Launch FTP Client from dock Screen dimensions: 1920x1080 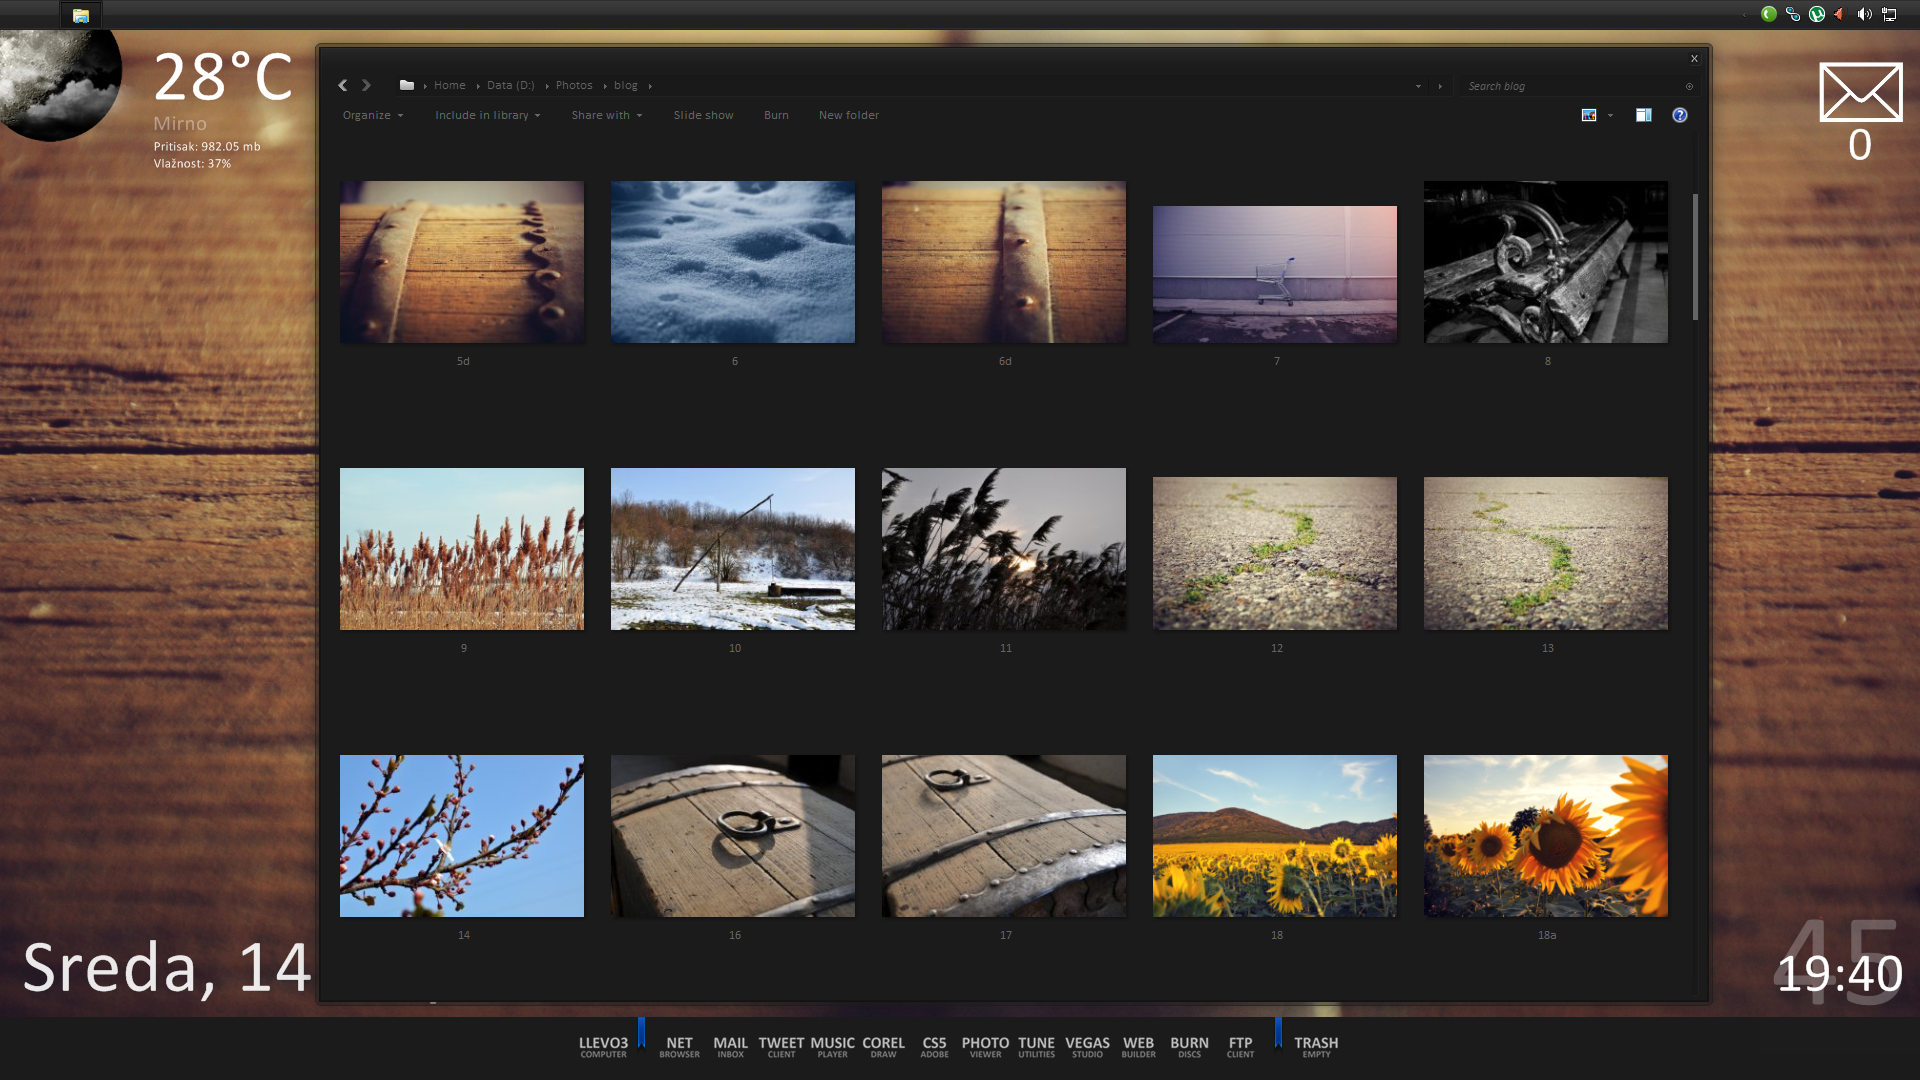tap(1240, 1046)
